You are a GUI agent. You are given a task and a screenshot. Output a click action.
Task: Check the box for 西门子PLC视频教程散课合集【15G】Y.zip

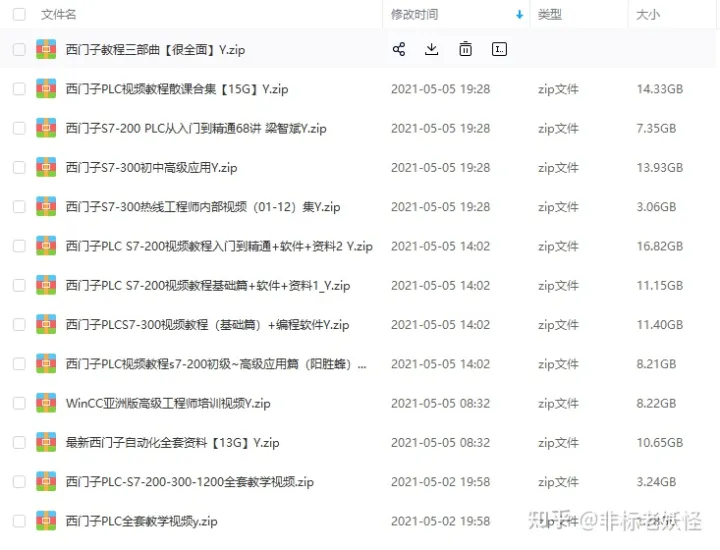coord(19,89)
